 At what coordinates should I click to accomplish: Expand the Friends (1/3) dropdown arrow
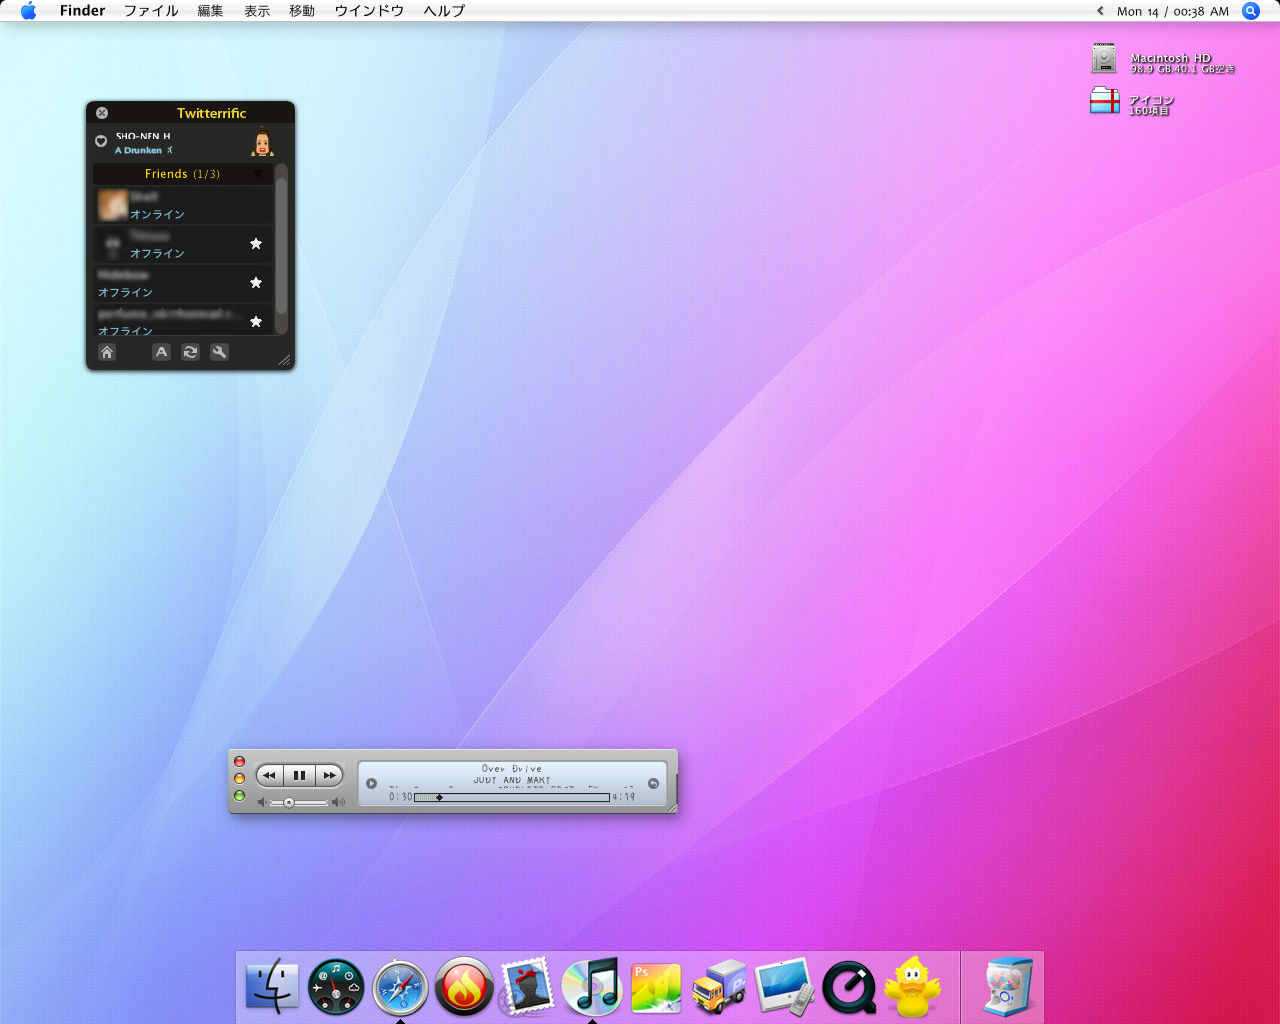coord(258,174)
